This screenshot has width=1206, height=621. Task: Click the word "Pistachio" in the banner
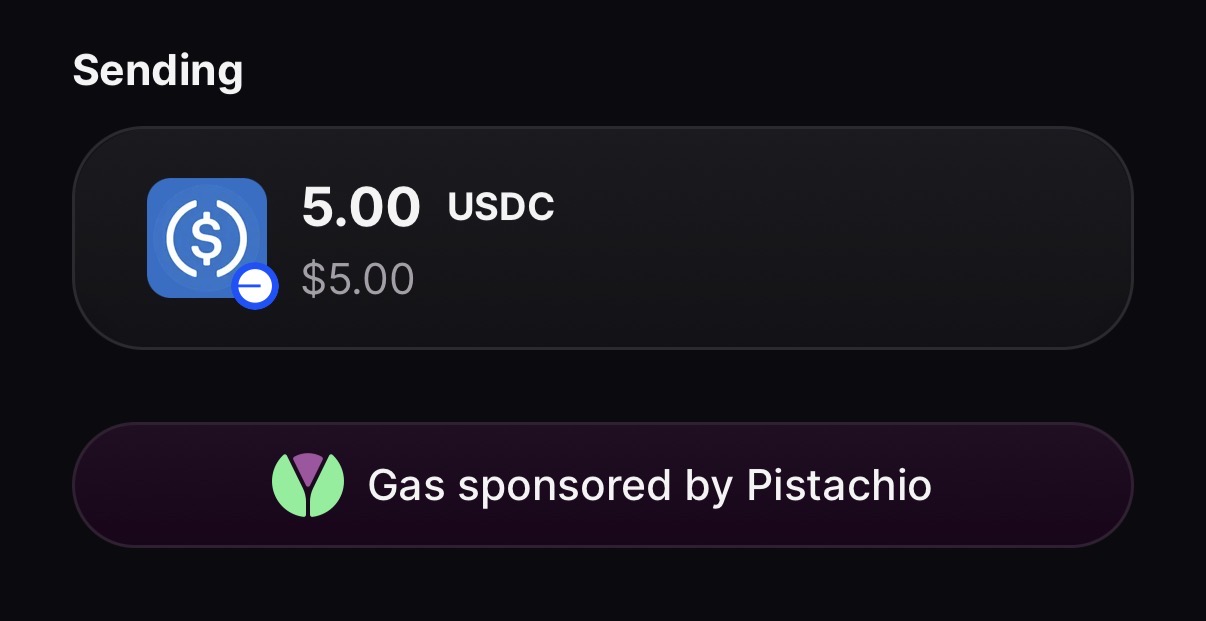click(x=839, y=486)
